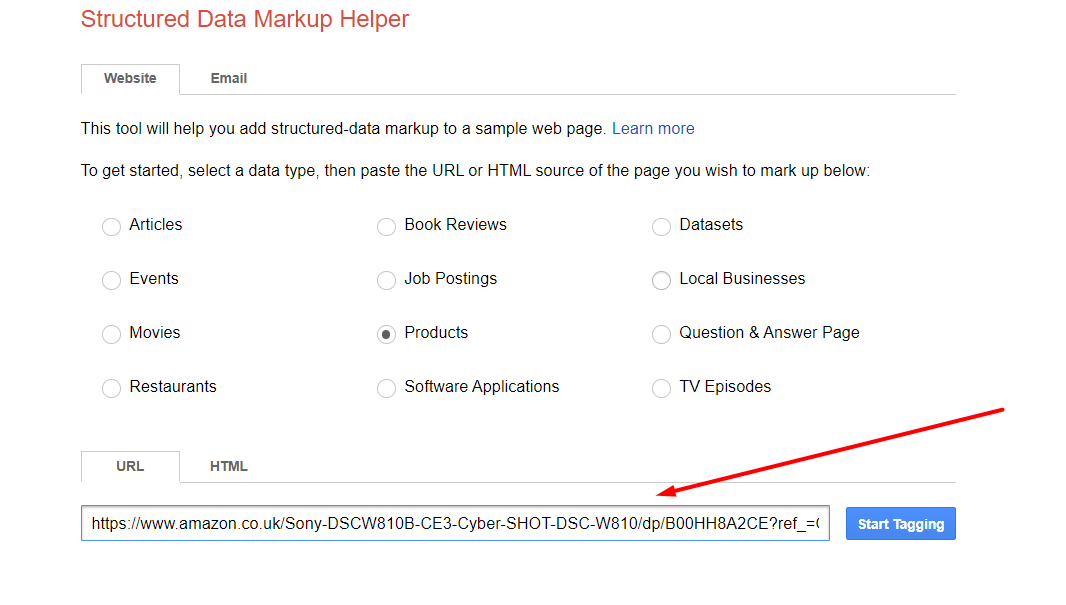Click the selected Products radio button
Viewport: 1066px width, 605px height.
point(386,335)
